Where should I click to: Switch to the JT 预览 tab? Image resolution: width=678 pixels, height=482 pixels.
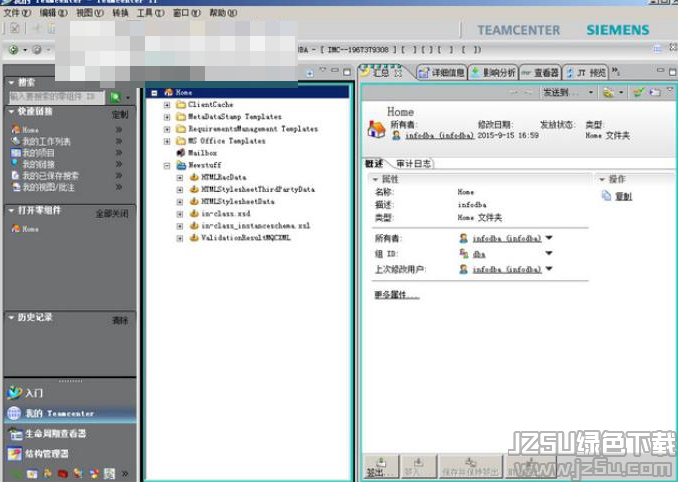pos(586,73)
